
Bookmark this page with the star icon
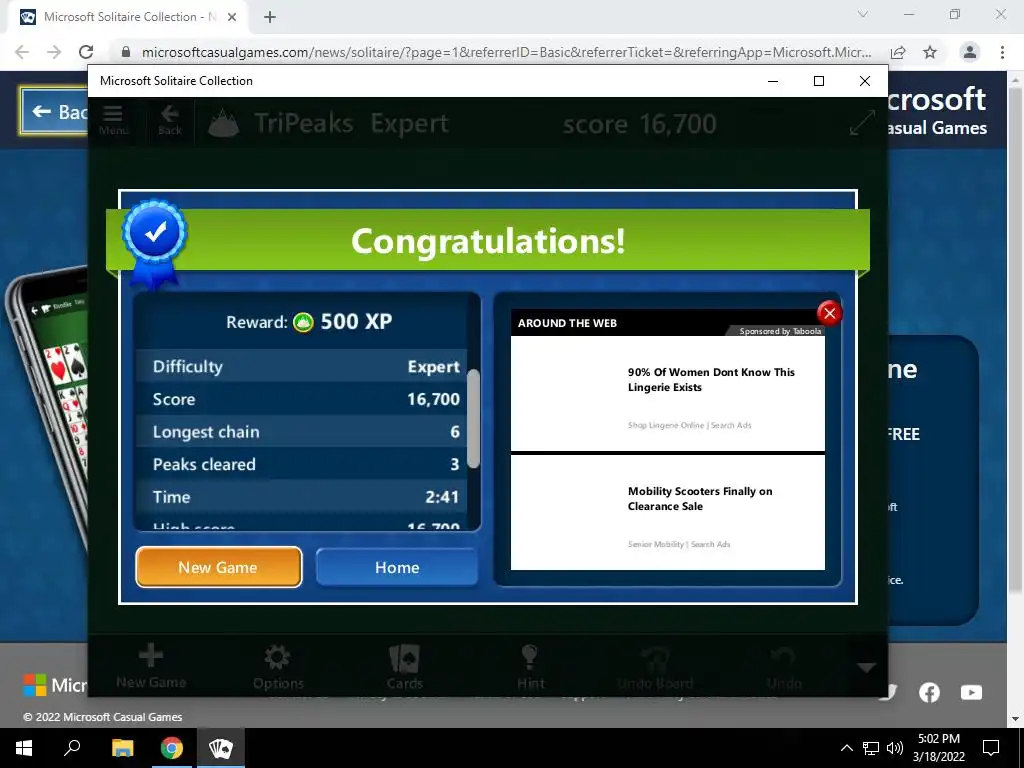coord(930,52)
